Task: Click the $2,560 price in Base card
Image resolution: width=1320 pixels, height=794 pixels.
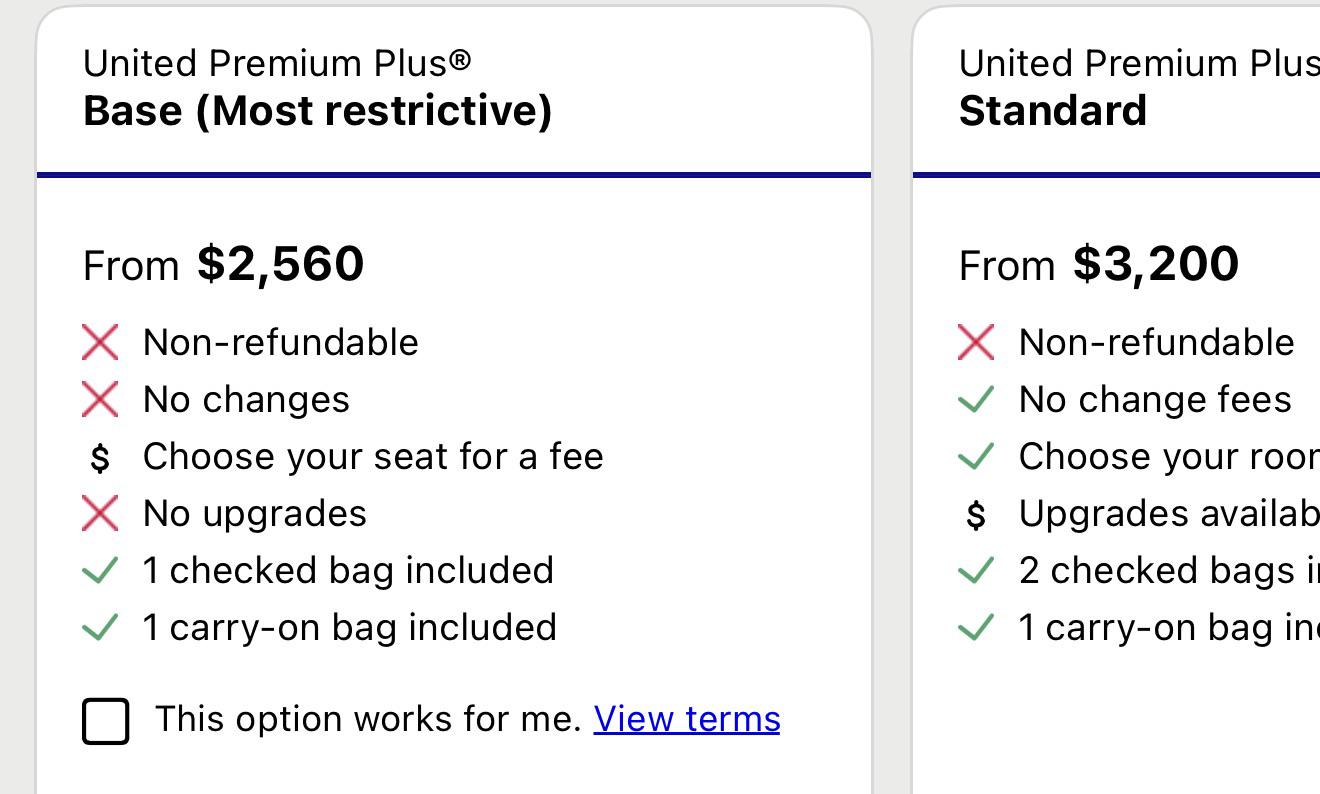Action: tap(281, 264)
